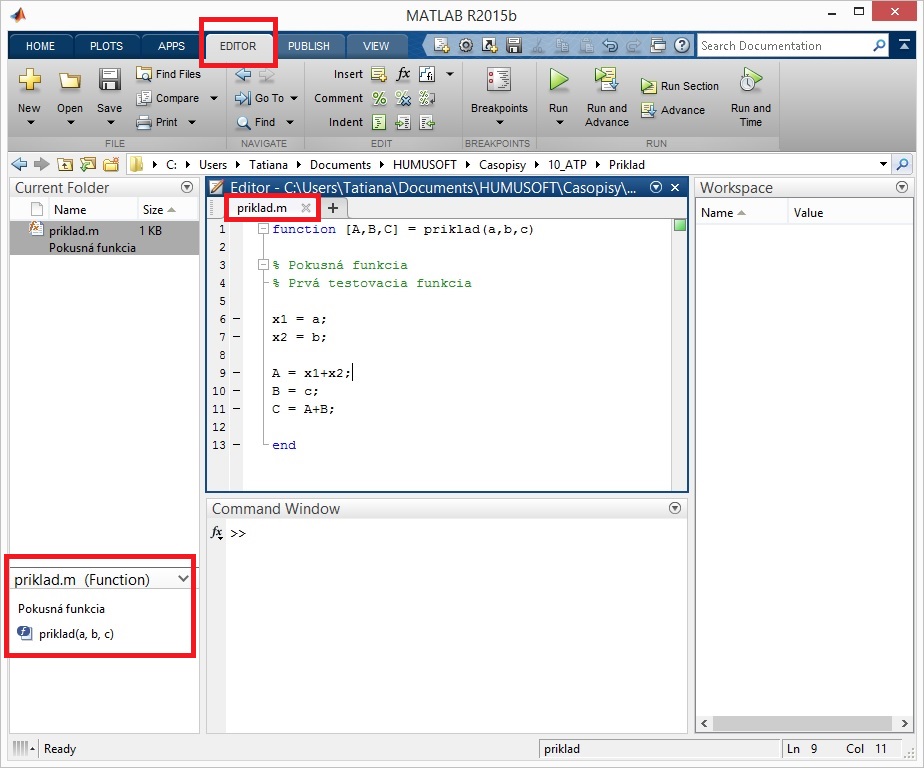Decrease indent with left indent icon
Screen dimensions: 924x768
click(427, 122)
